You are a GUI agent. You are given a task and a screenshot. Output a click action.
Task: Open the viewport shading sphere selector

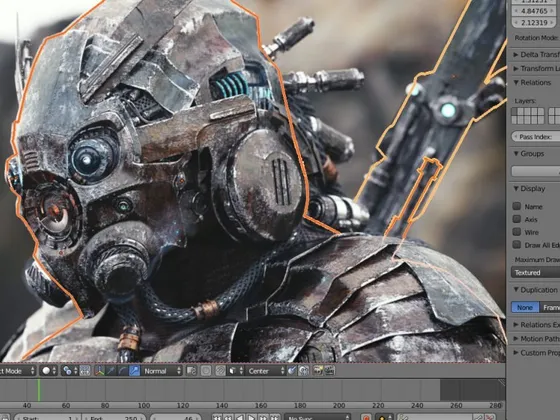49,371
